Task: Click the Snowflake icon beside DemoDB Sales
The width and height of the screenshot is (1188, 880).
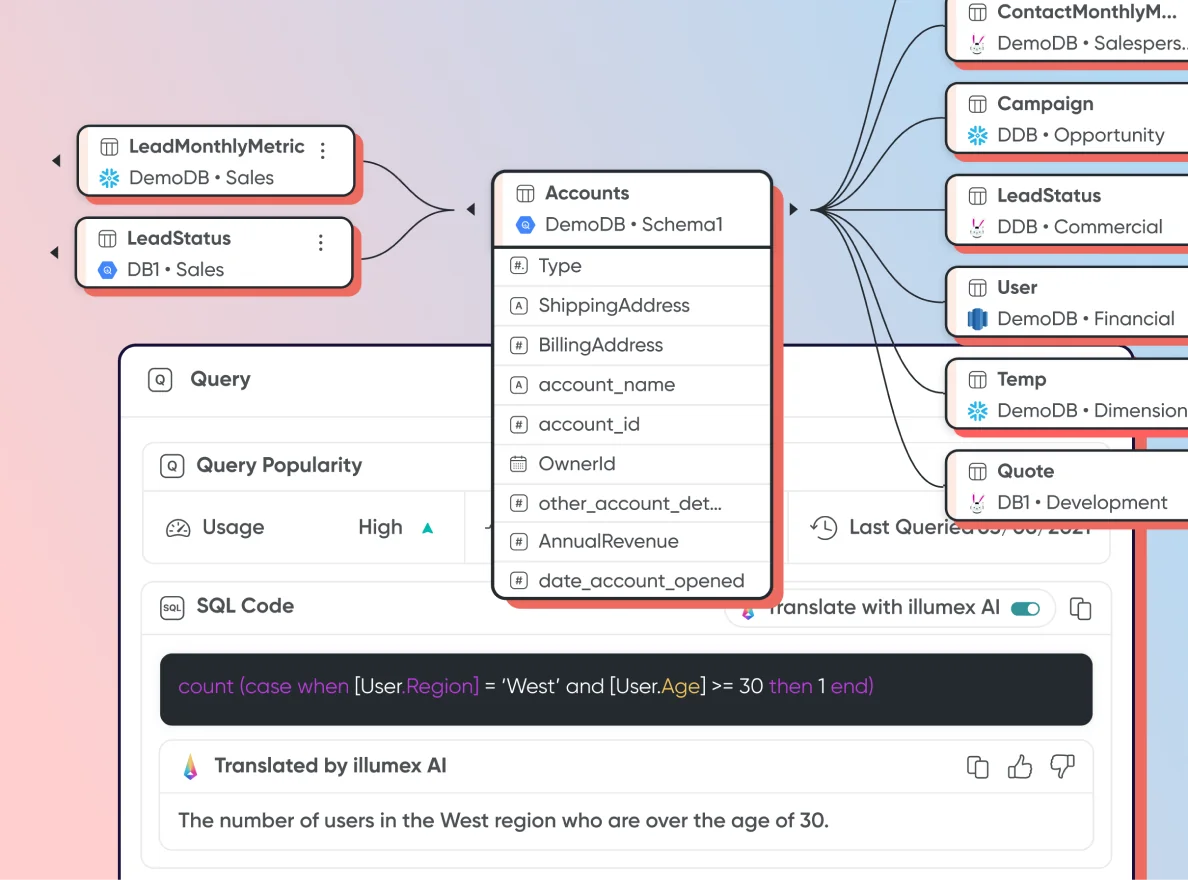Action: click(x=109, y=178)
